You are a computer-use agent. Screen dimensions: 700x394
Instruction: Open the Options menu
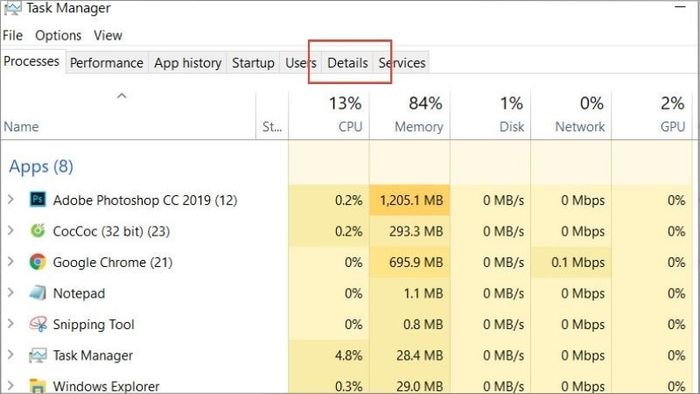[x=58, y=35]
